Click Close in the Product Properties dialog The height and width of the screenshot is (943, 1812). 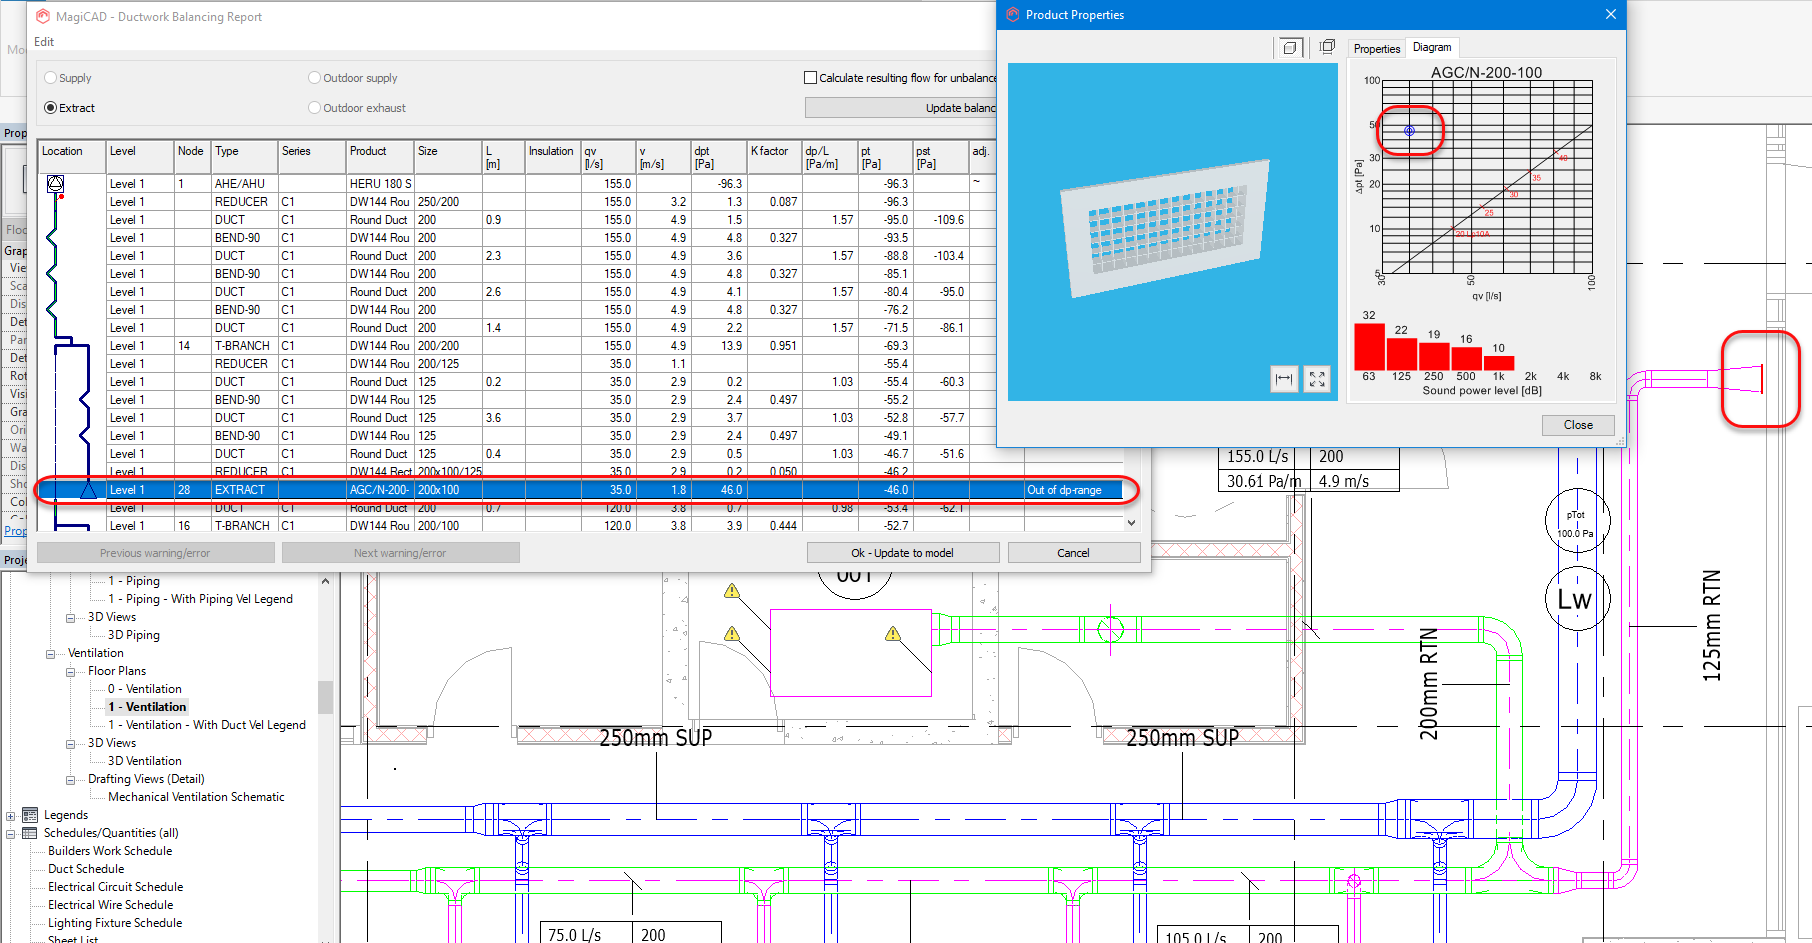click(x=1578, y=425)
